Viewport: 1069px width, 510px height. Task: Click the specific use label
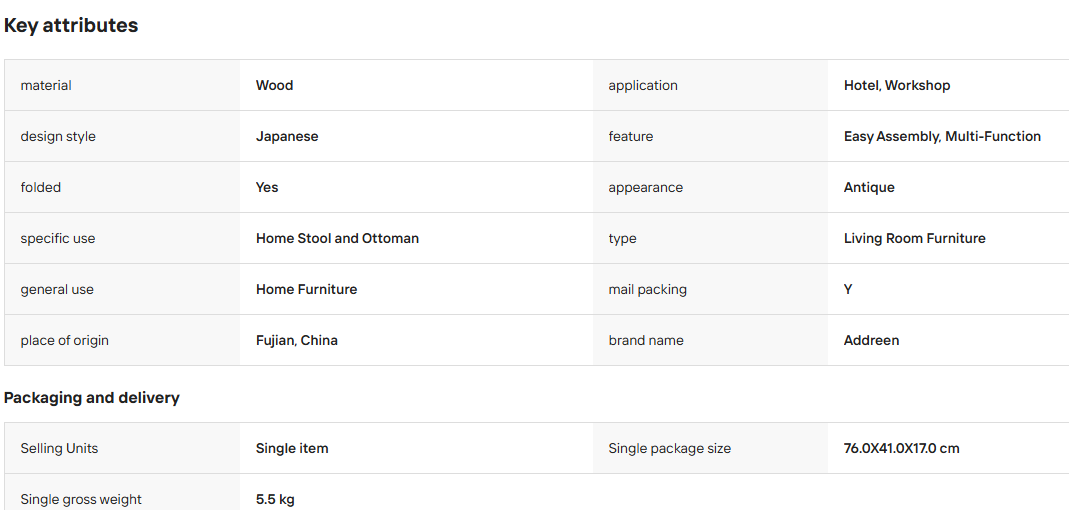pyautogui.click(x=57, y=239)
